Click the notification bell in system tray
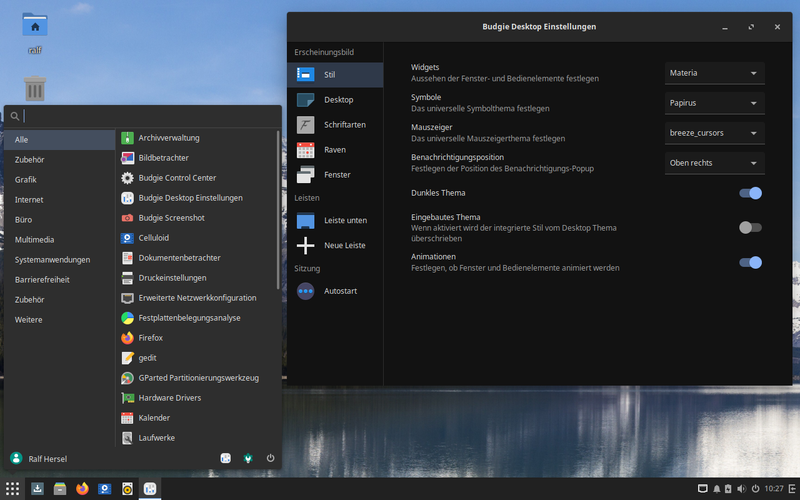The image size is (800, 500). tap(716, 489)
